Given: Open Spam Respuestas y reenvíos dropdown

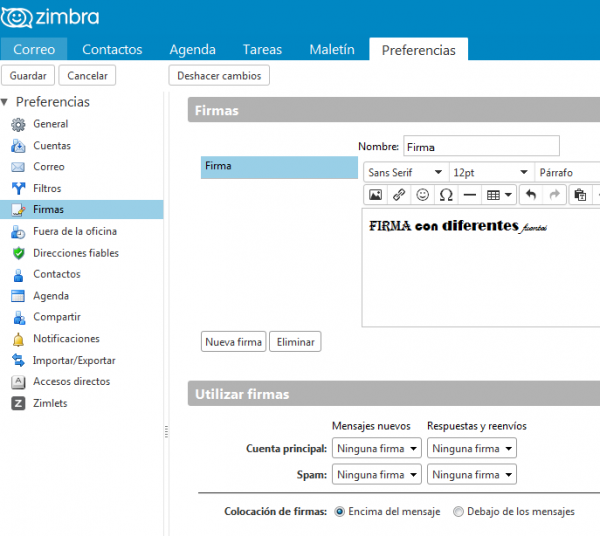Looking at the screenshot, I should click(x=472, y=474).
